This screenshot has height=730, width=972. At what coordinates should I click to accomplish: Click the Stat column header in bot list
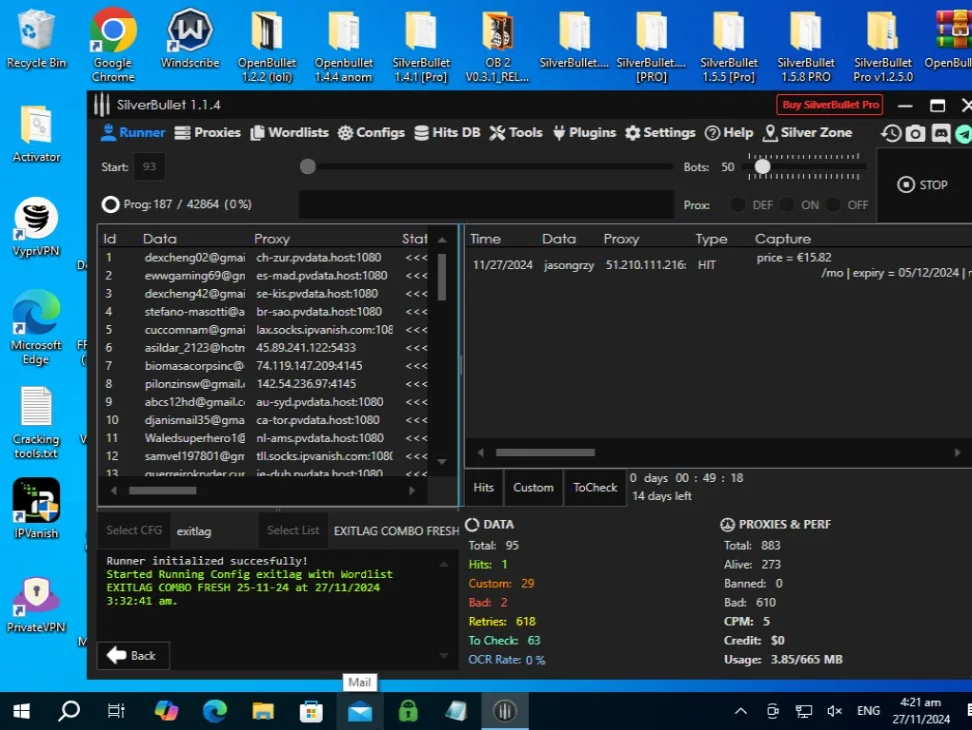[x=414, y=239]
